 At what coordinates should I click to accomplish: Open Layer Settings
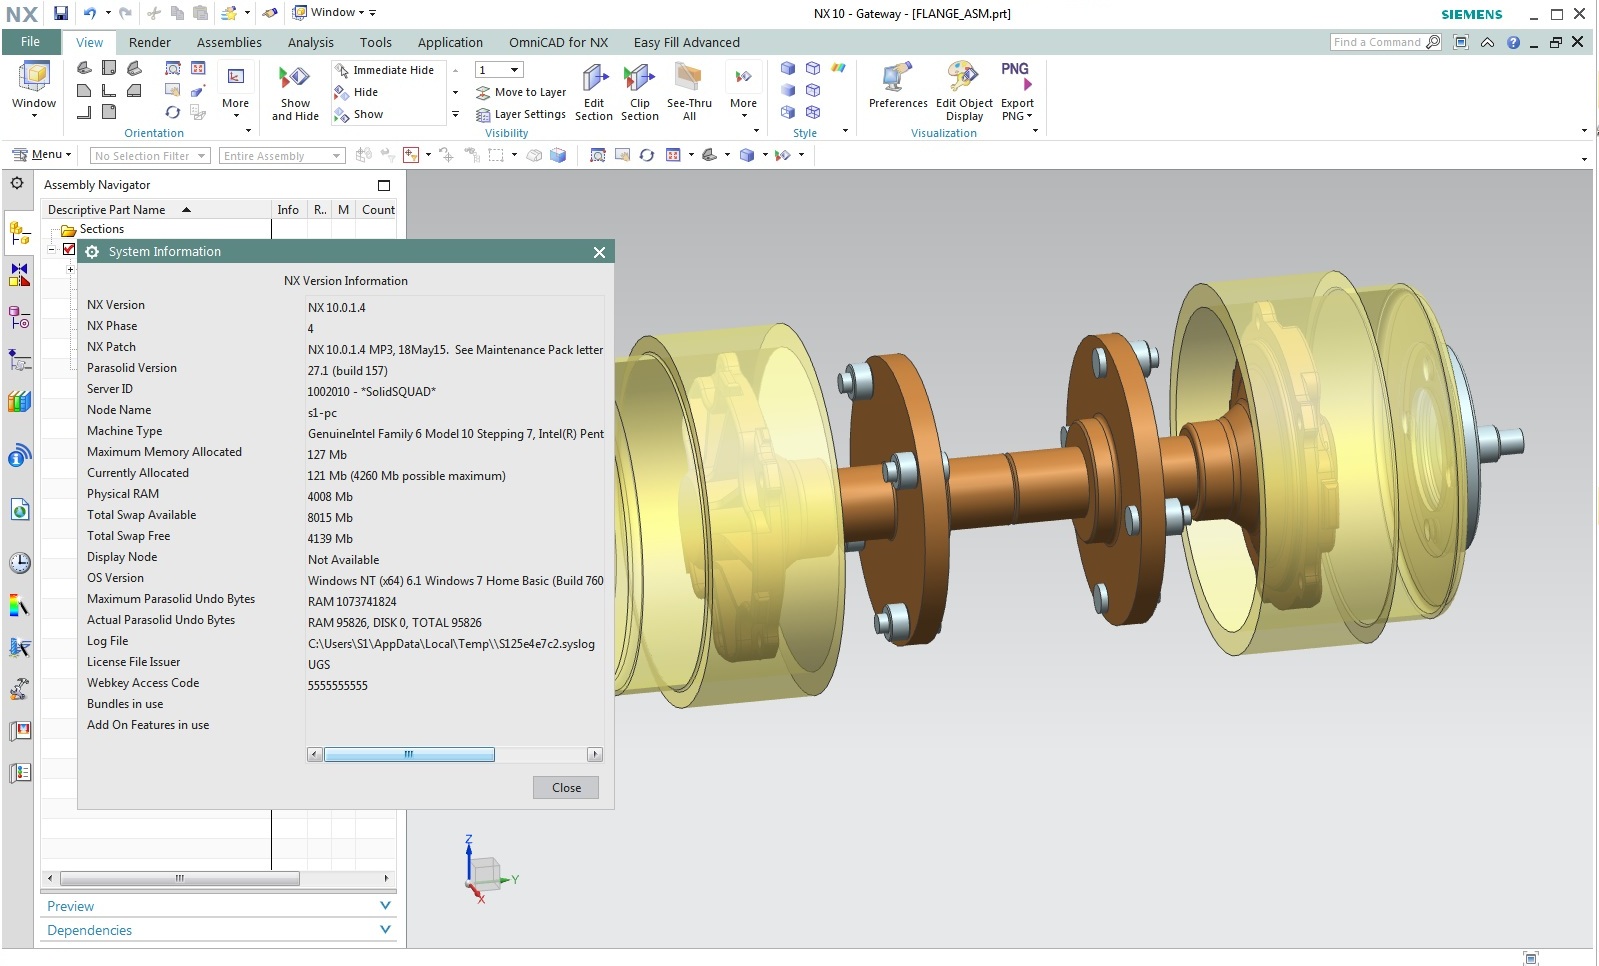(x=521, y=114)
